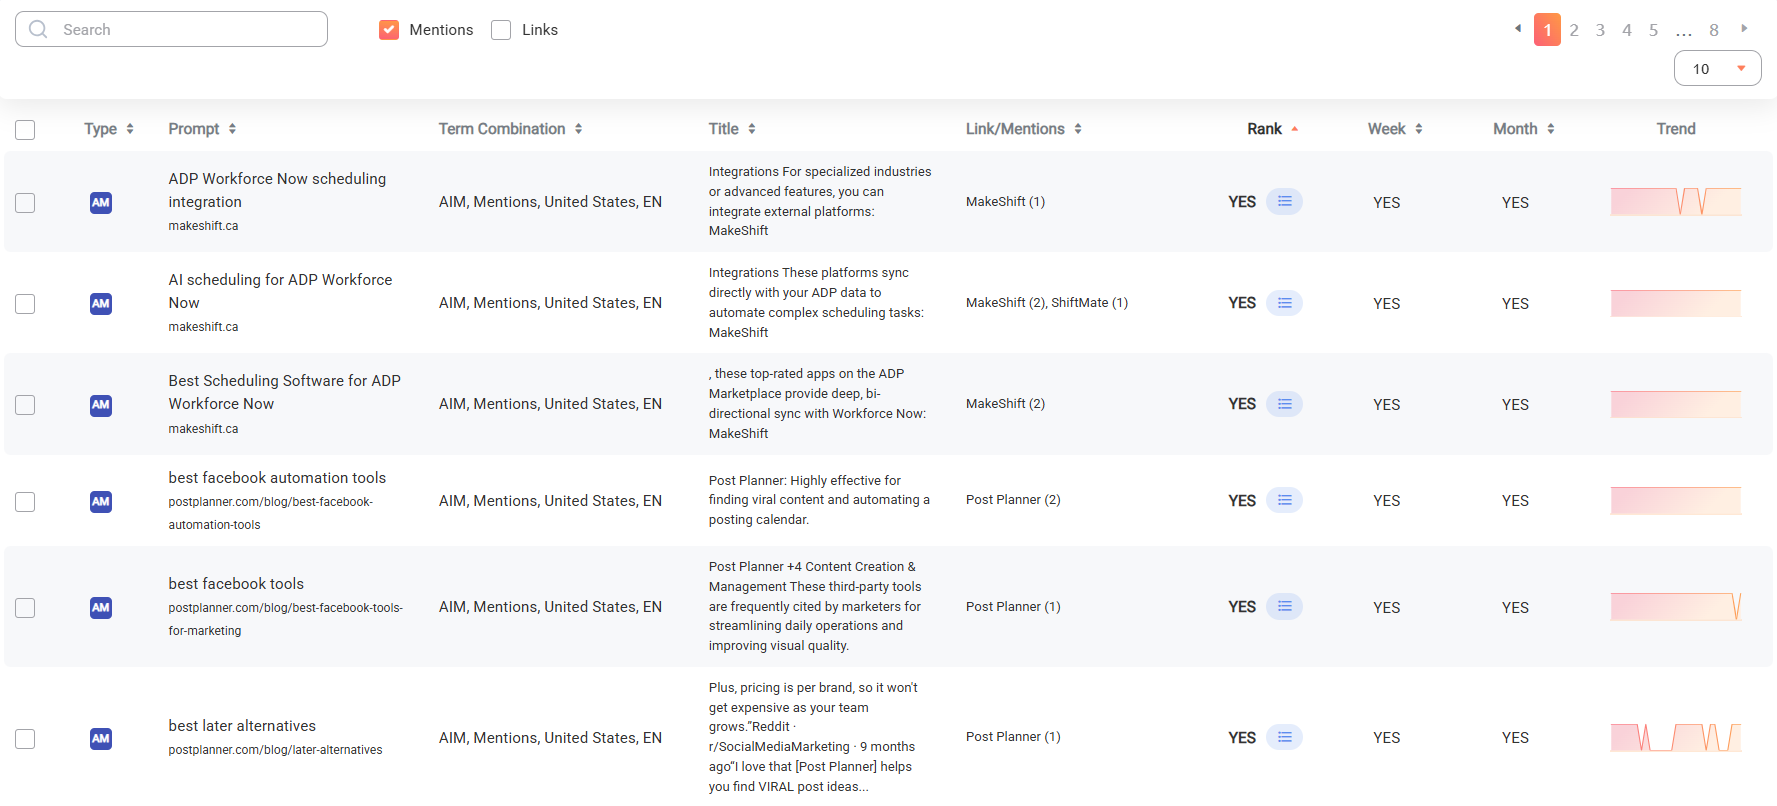Viewport: 1777px width, 806px height.
Task: Open makeshift.ca link under Best Scheduling Software
Action: [203, 429]
